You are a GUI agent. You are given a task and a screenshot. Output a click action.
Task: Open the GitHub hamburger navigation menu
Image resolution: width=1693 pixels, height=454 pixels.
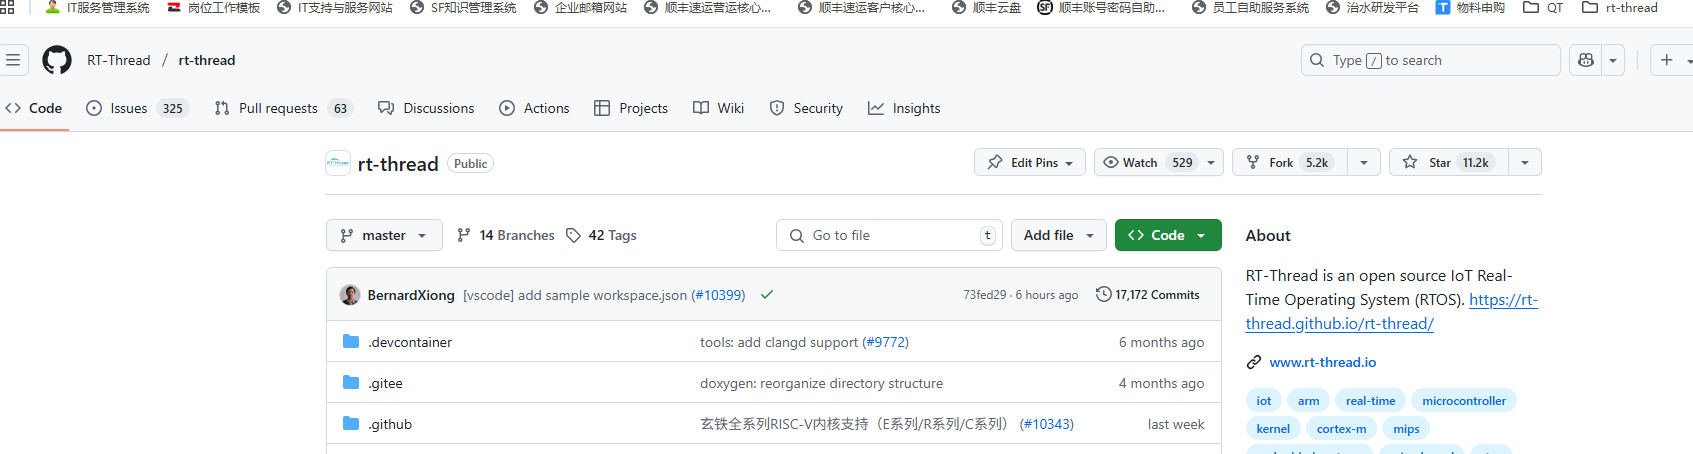point(13,60)
